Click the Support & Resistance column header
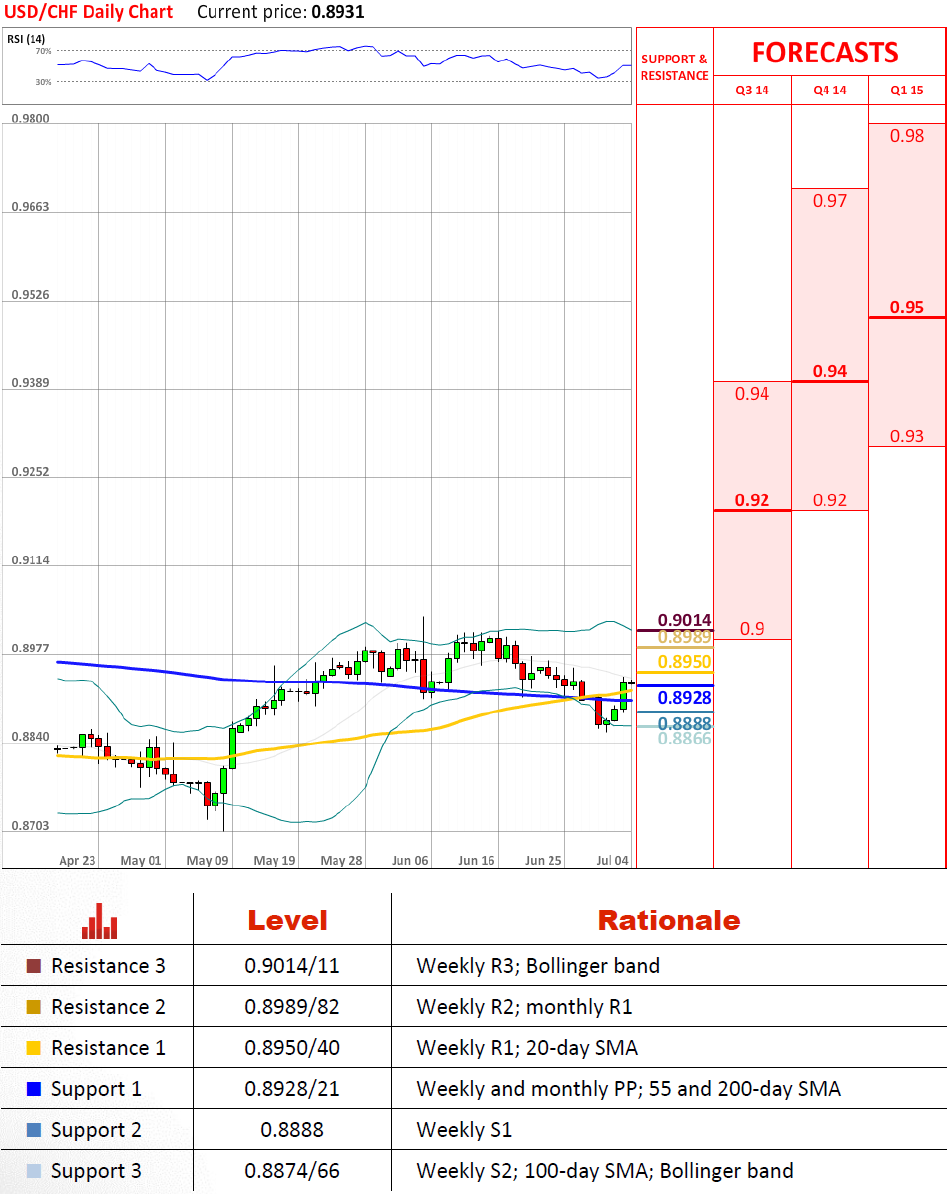950x1194 pixels. [674, 67]
